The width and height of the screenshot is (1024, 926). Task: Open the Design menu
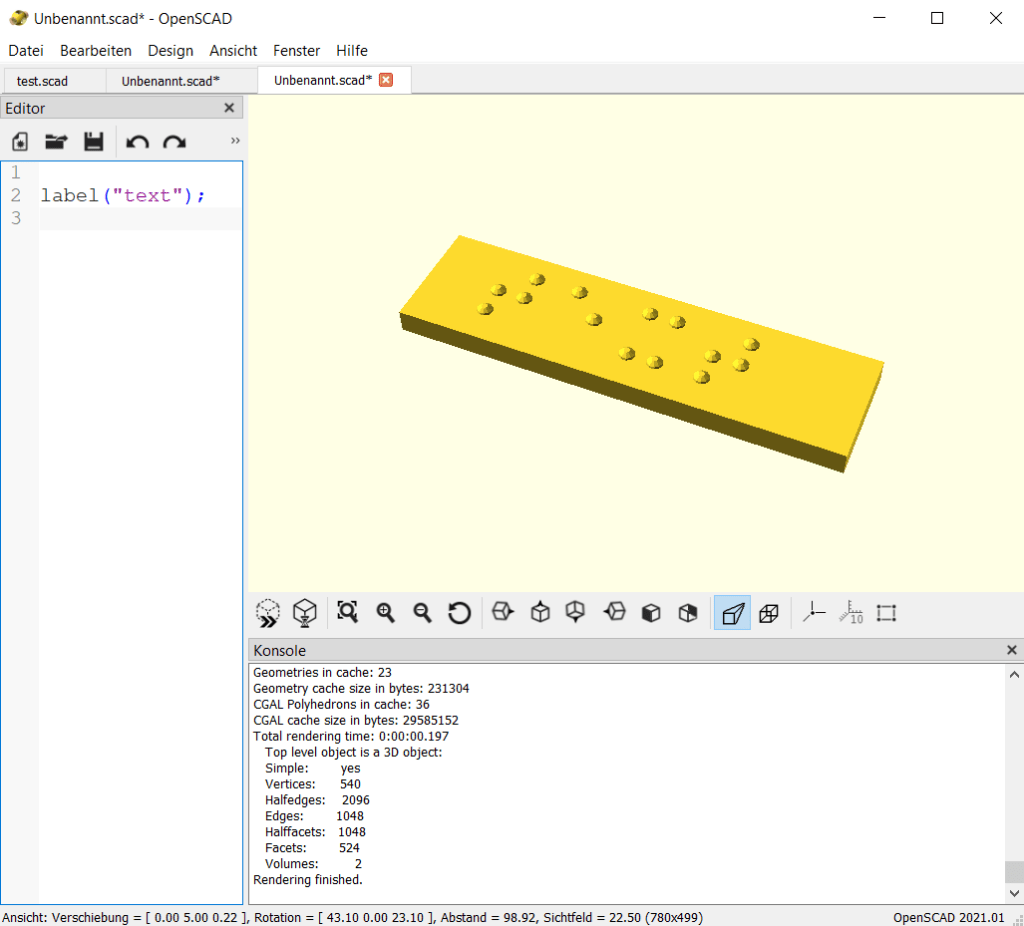(170, 50)
